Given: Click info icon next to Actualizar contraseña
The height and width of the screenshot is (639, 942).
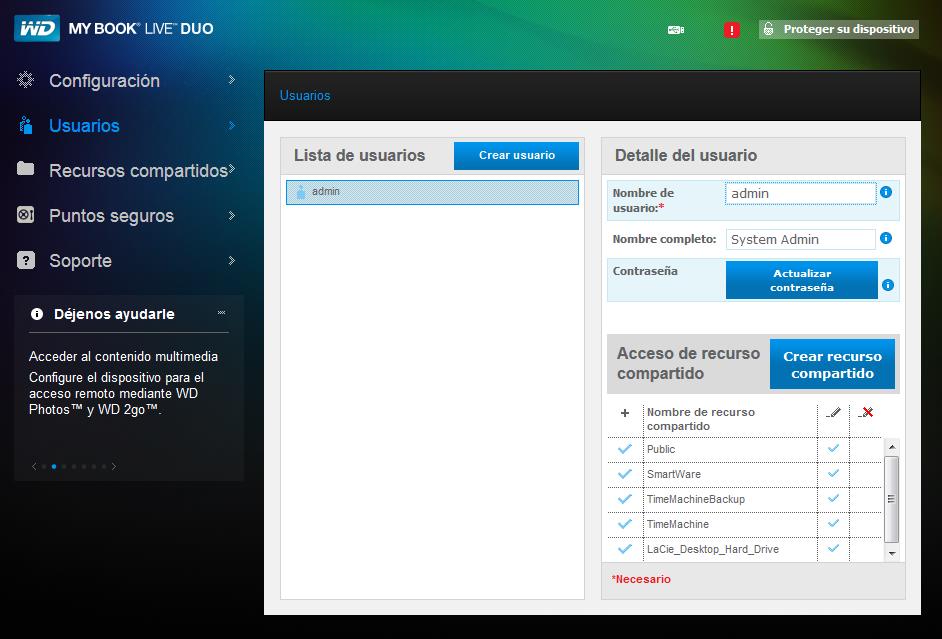Looking at the screenshot, I should [x=888, y=285].
